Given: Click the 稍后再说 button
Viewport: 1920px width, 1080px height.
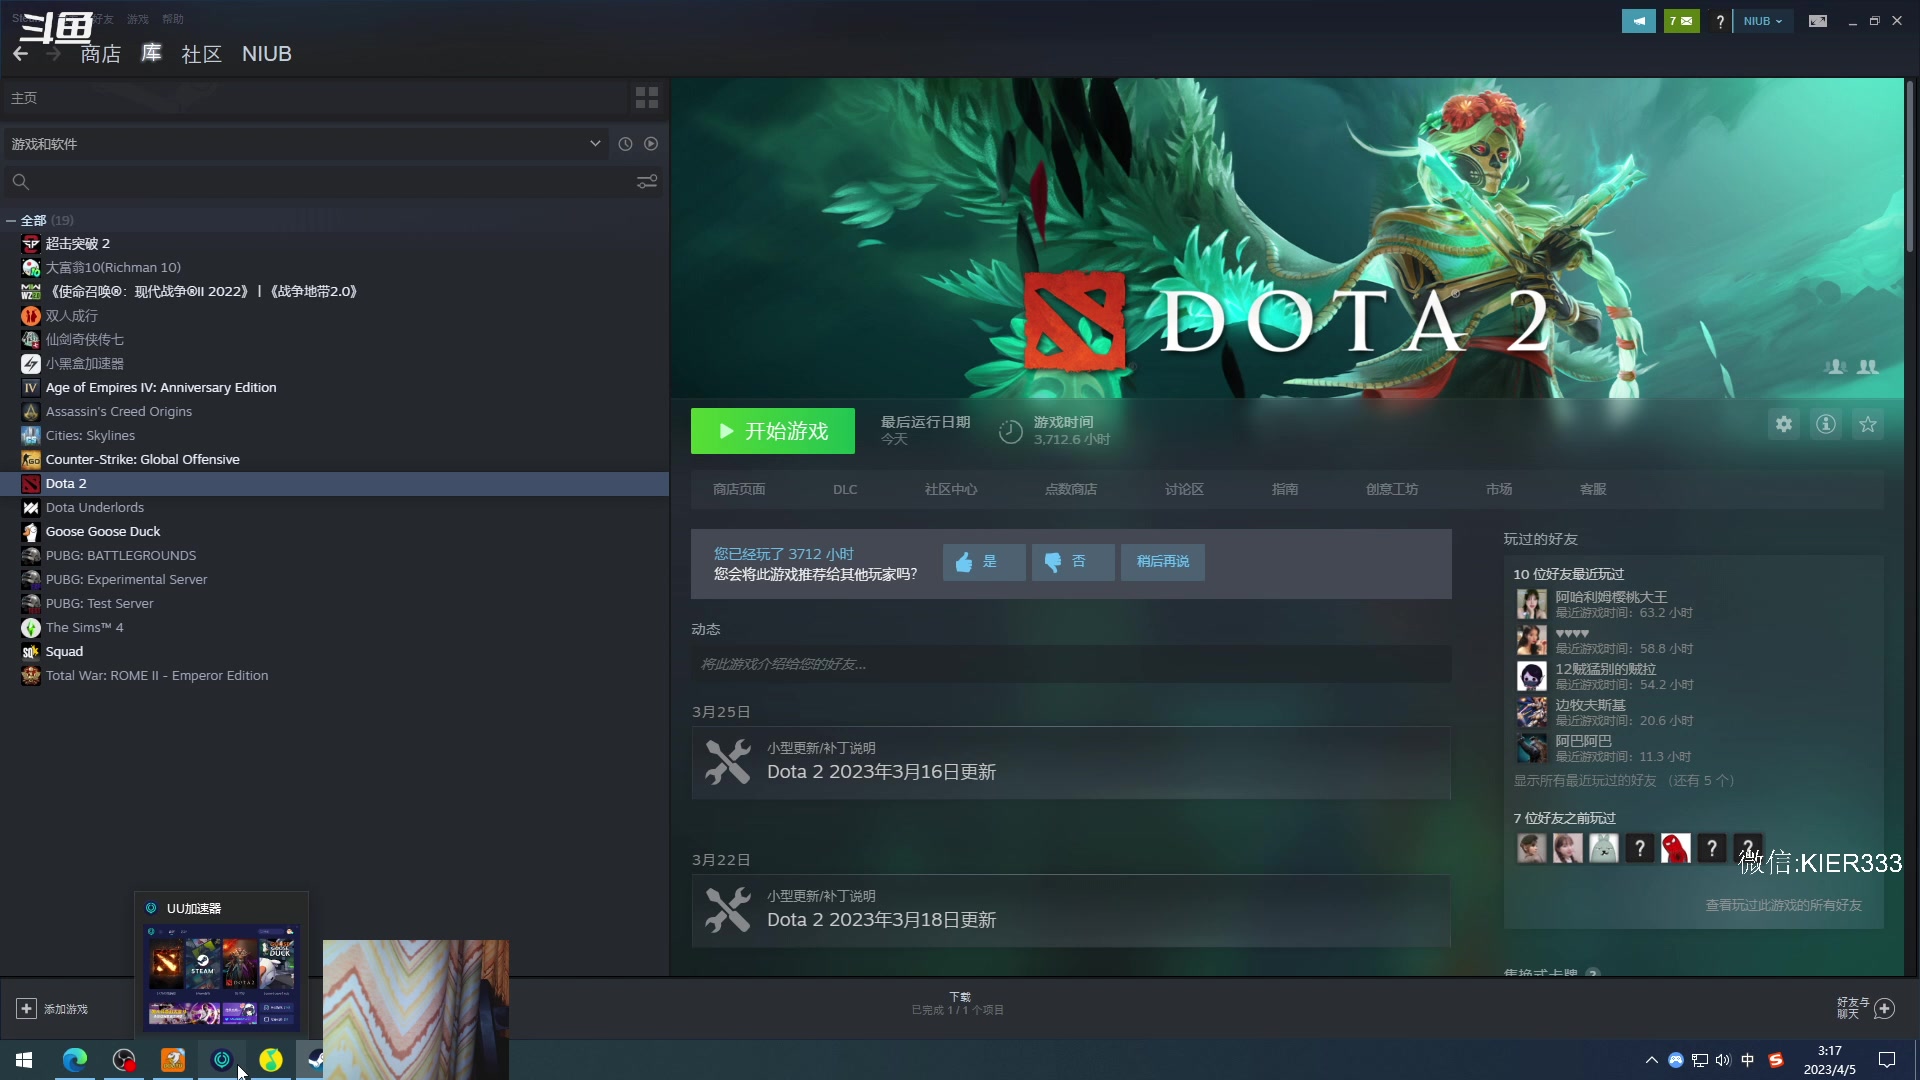Looking at the screenshot, I should 1162,562.
